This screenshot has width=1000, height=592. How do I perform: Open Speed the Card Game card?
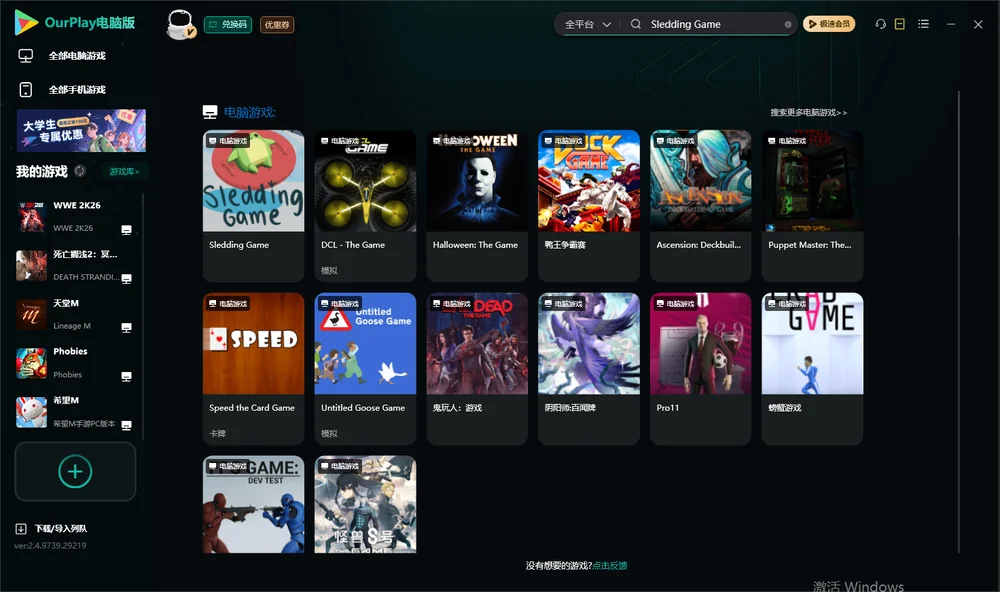click(x=253, y=369)
